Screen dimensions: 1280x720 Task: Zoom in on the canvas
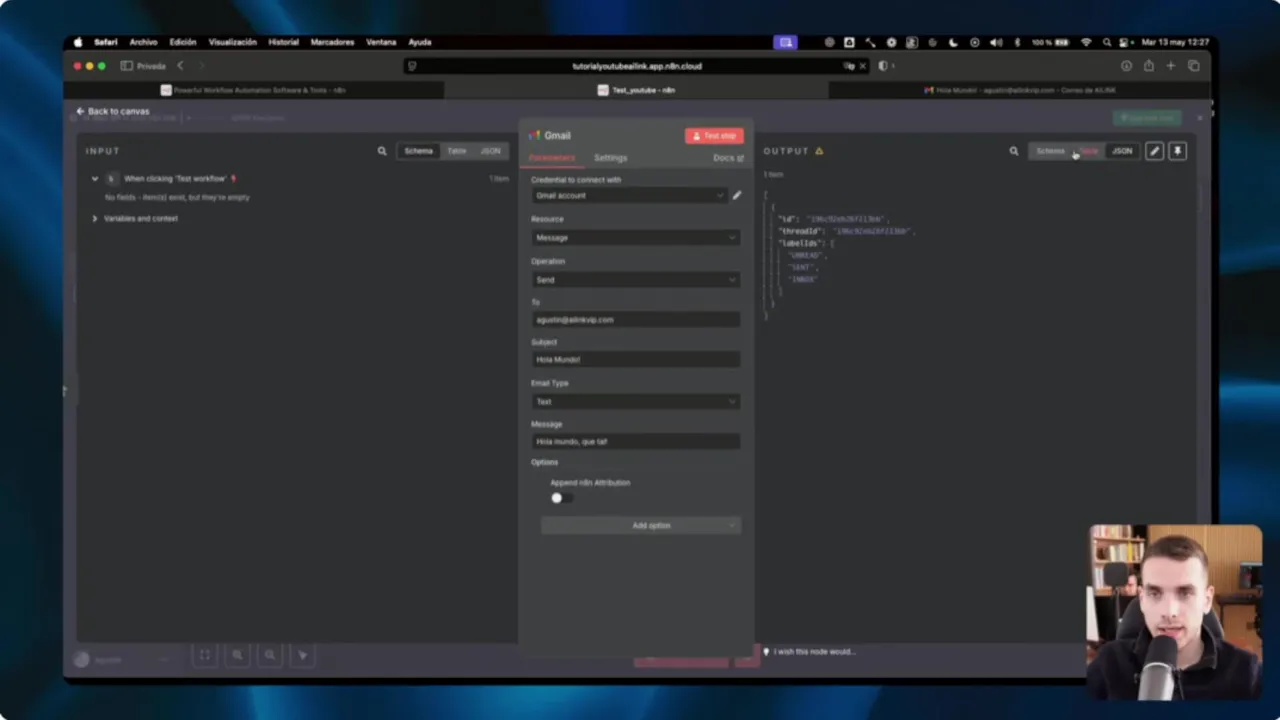(237, 655)
